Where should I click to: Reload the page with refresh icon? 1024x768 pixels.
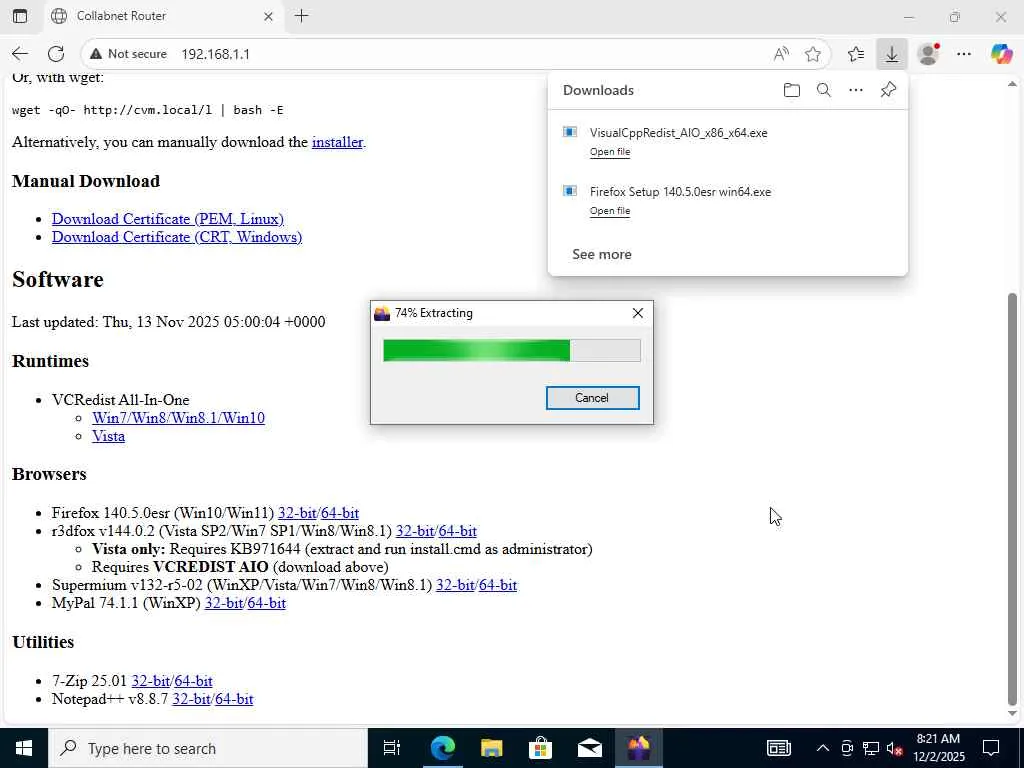56,54
